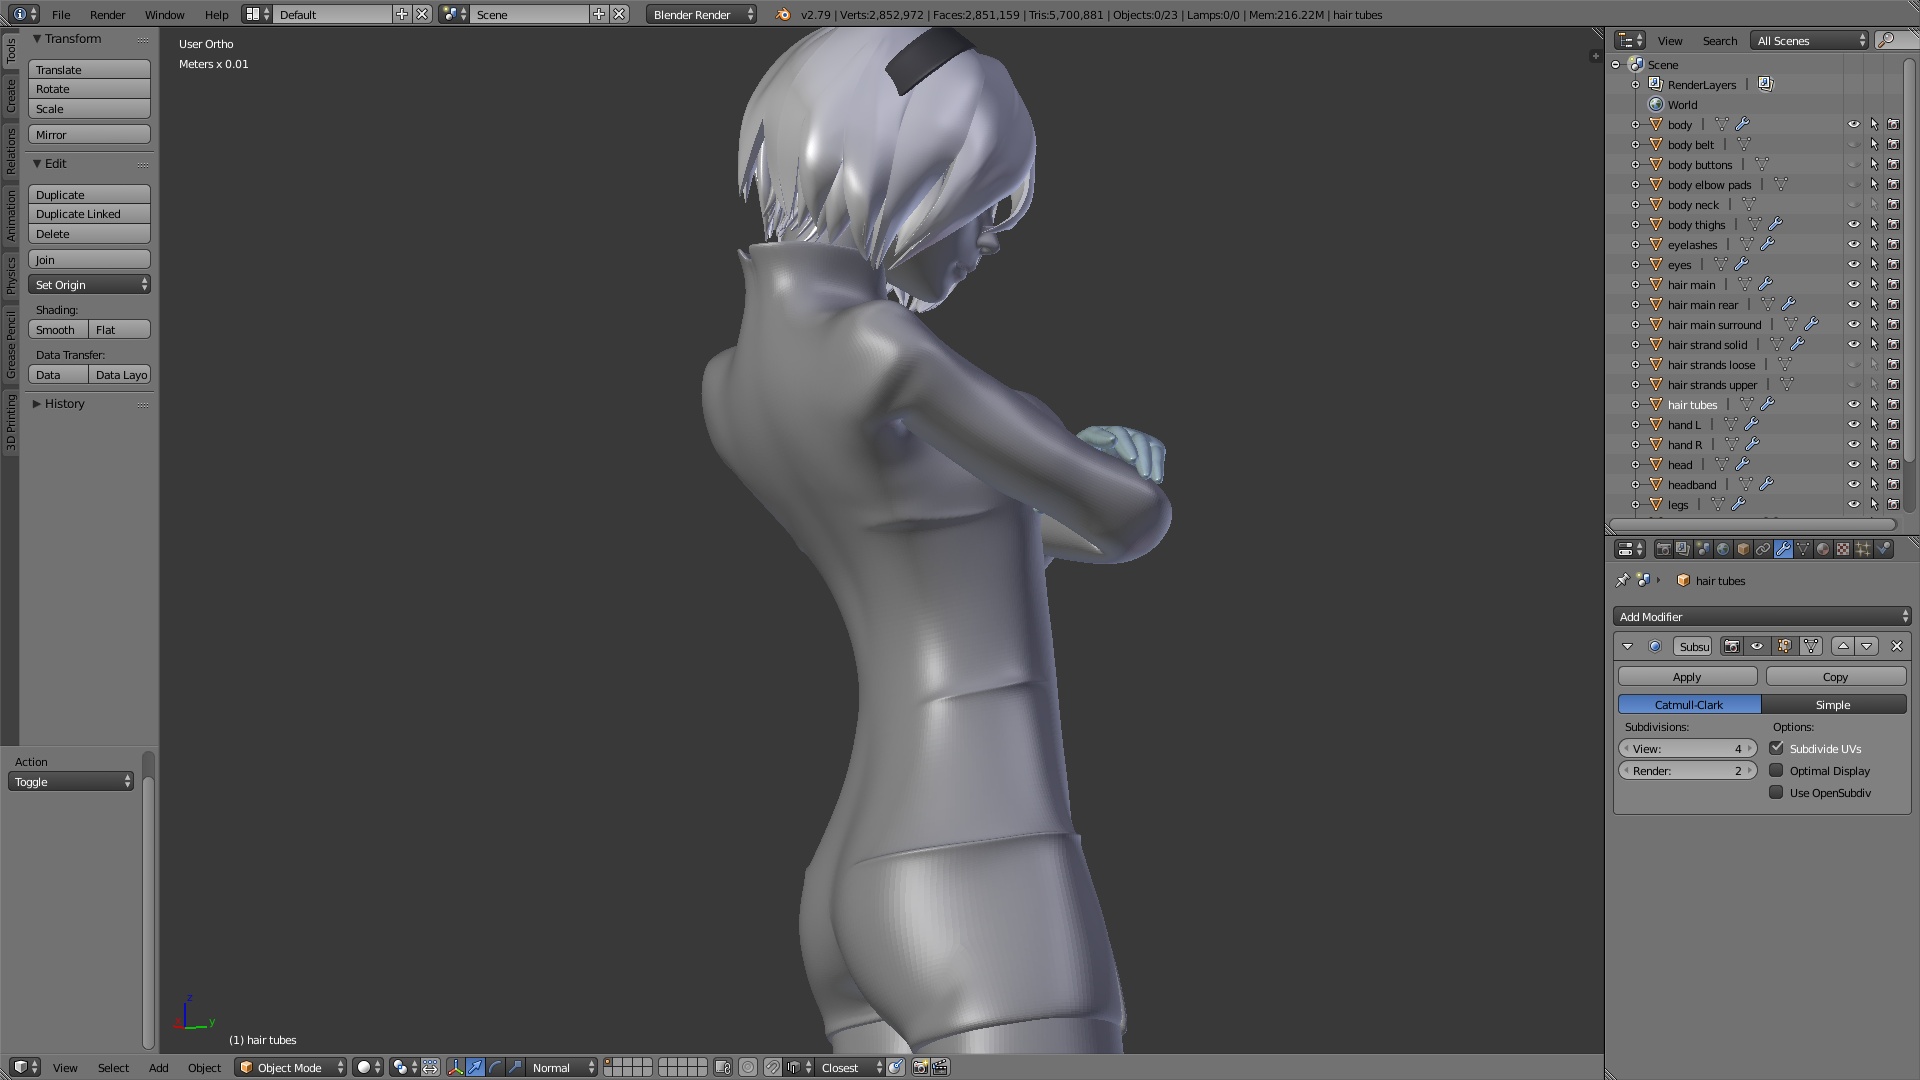Toggle Subsurf modifier render camera visibility
Image resolution: width=1920 pixels, height=1080 pixels.
(x=1731, y=646)
